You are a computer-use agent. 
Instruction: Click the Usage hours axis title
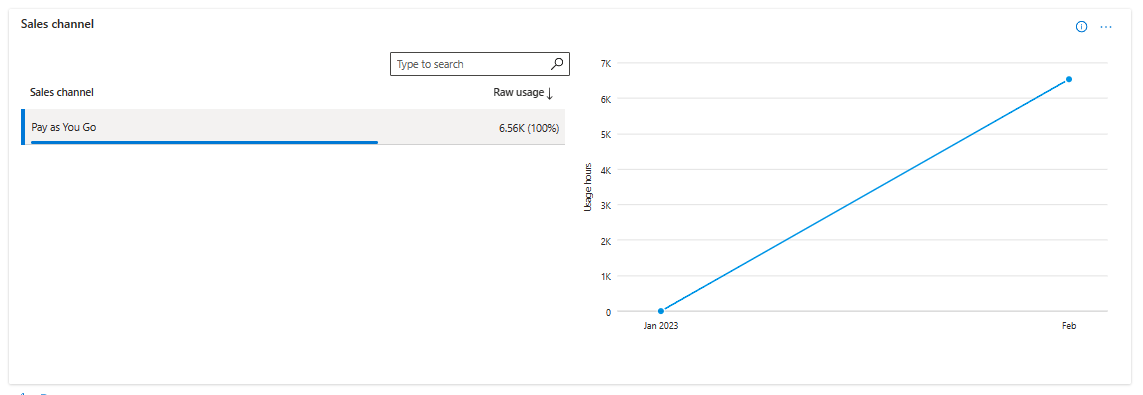(588, 187)
